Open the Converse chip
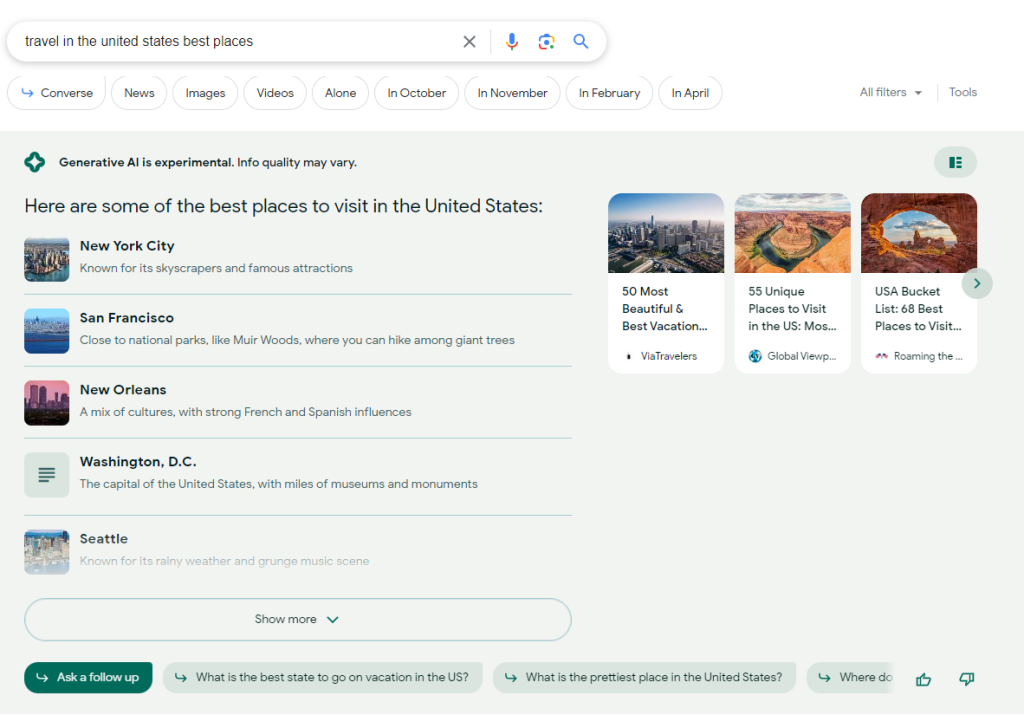1024x715 pixels. [x=57, y=93]
